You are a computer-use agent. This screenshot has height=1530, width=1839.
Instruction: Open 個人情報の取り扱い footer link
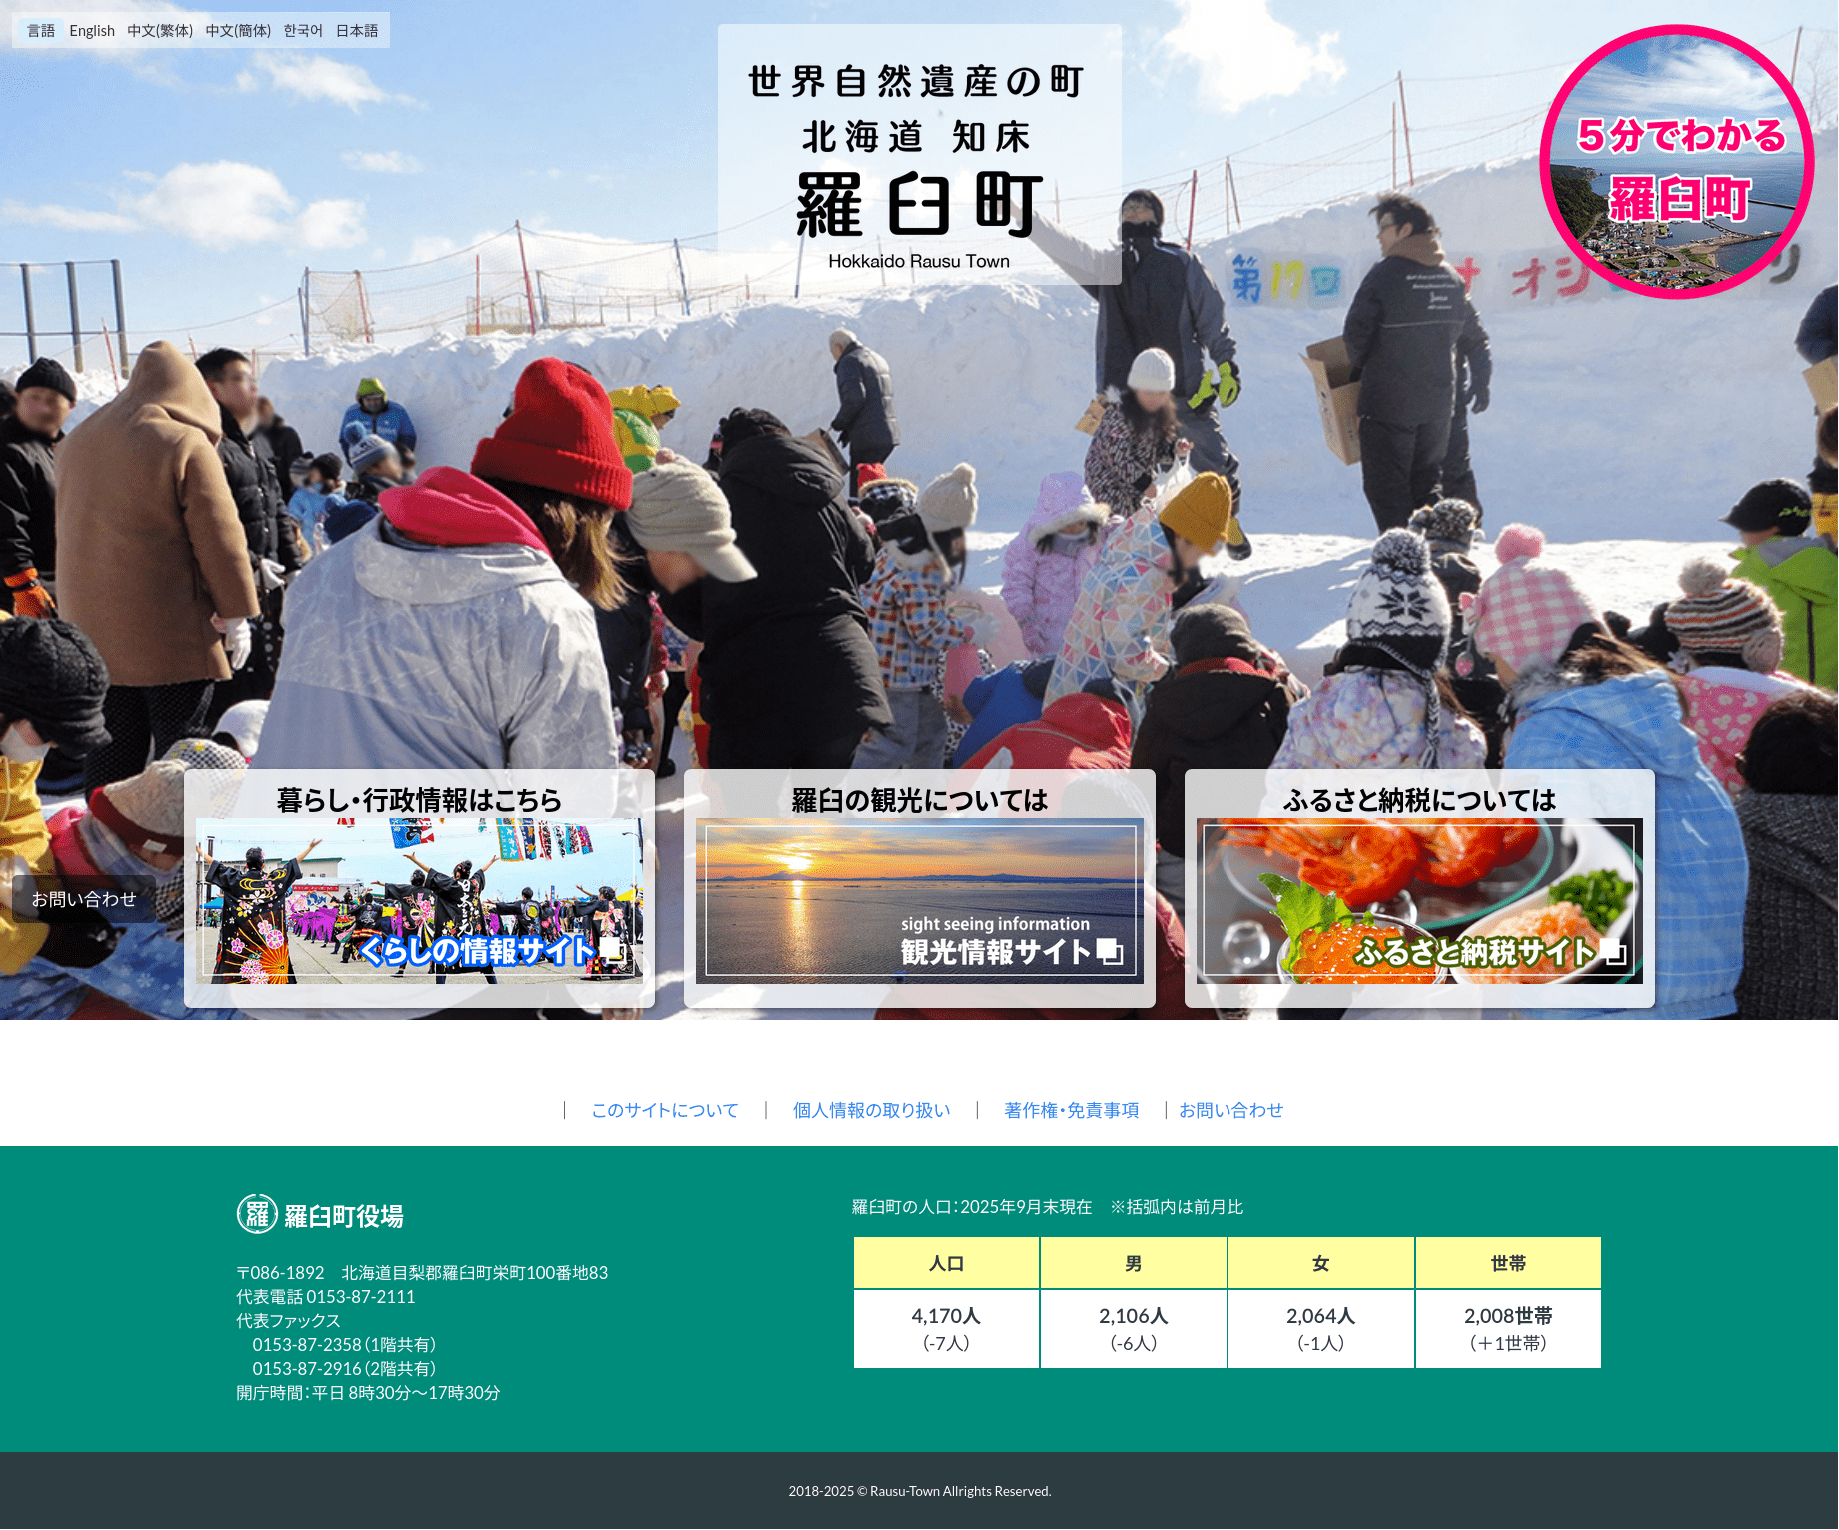(871, 1110)
